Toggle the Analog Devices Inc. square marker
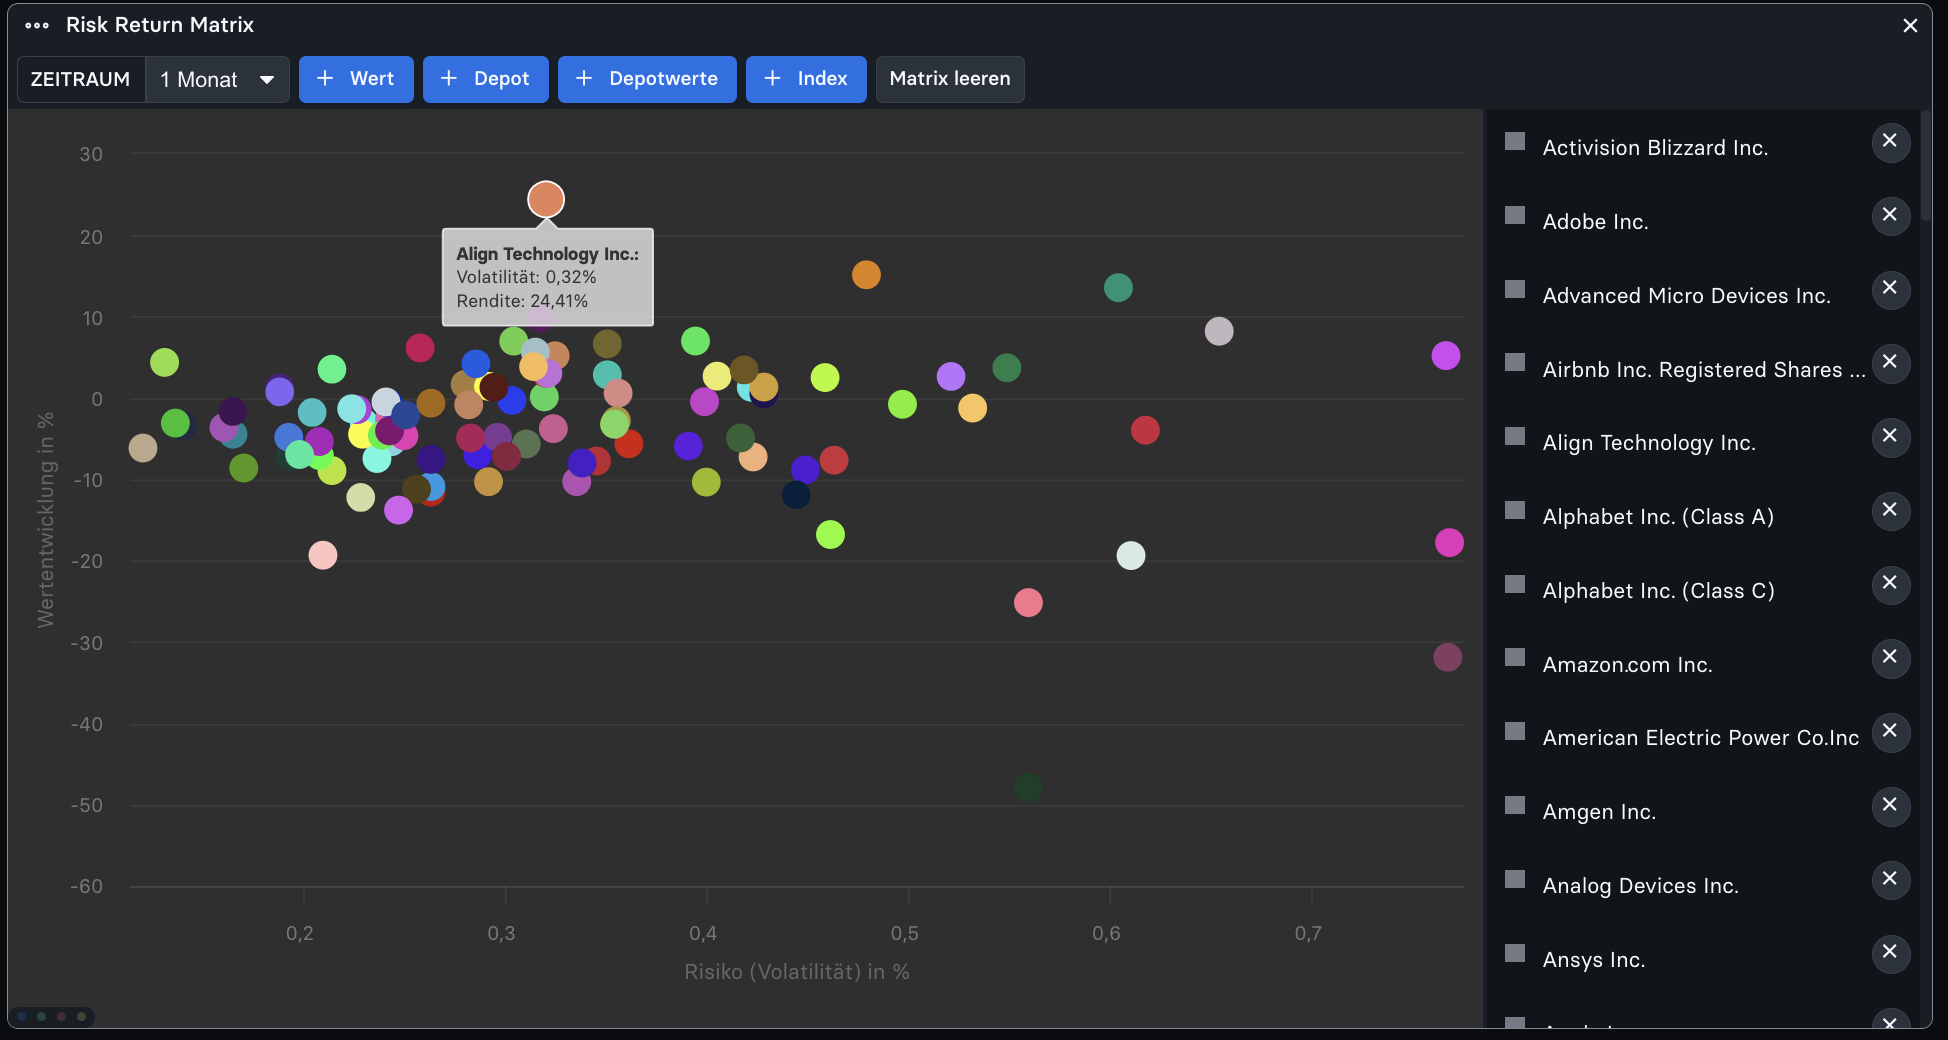Viewport: 1948px width, 1040px height. [x=1515, y=880]
